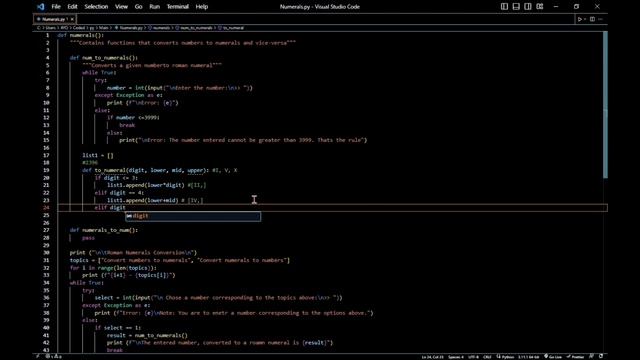Open the View menu
The image size is (640, 360).
(121, 7)
